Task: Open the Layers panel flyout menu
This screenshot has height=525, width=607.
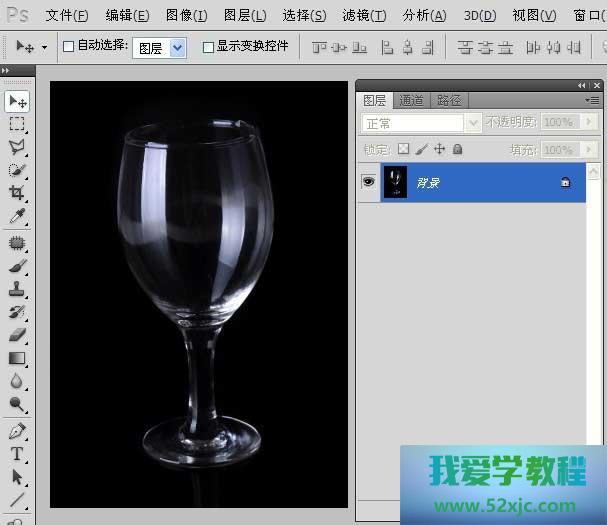Action: (590, 100)
